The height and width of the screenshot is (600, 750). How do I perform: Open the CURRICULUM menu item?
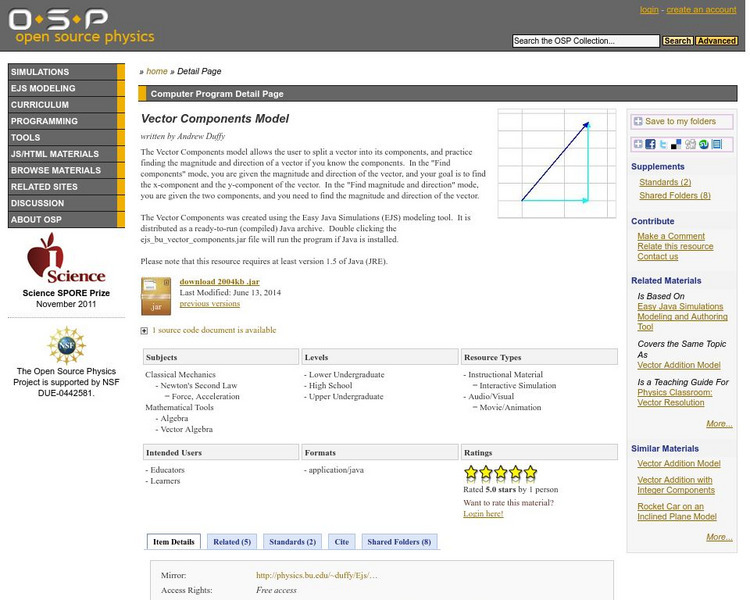tap(66, 105)
